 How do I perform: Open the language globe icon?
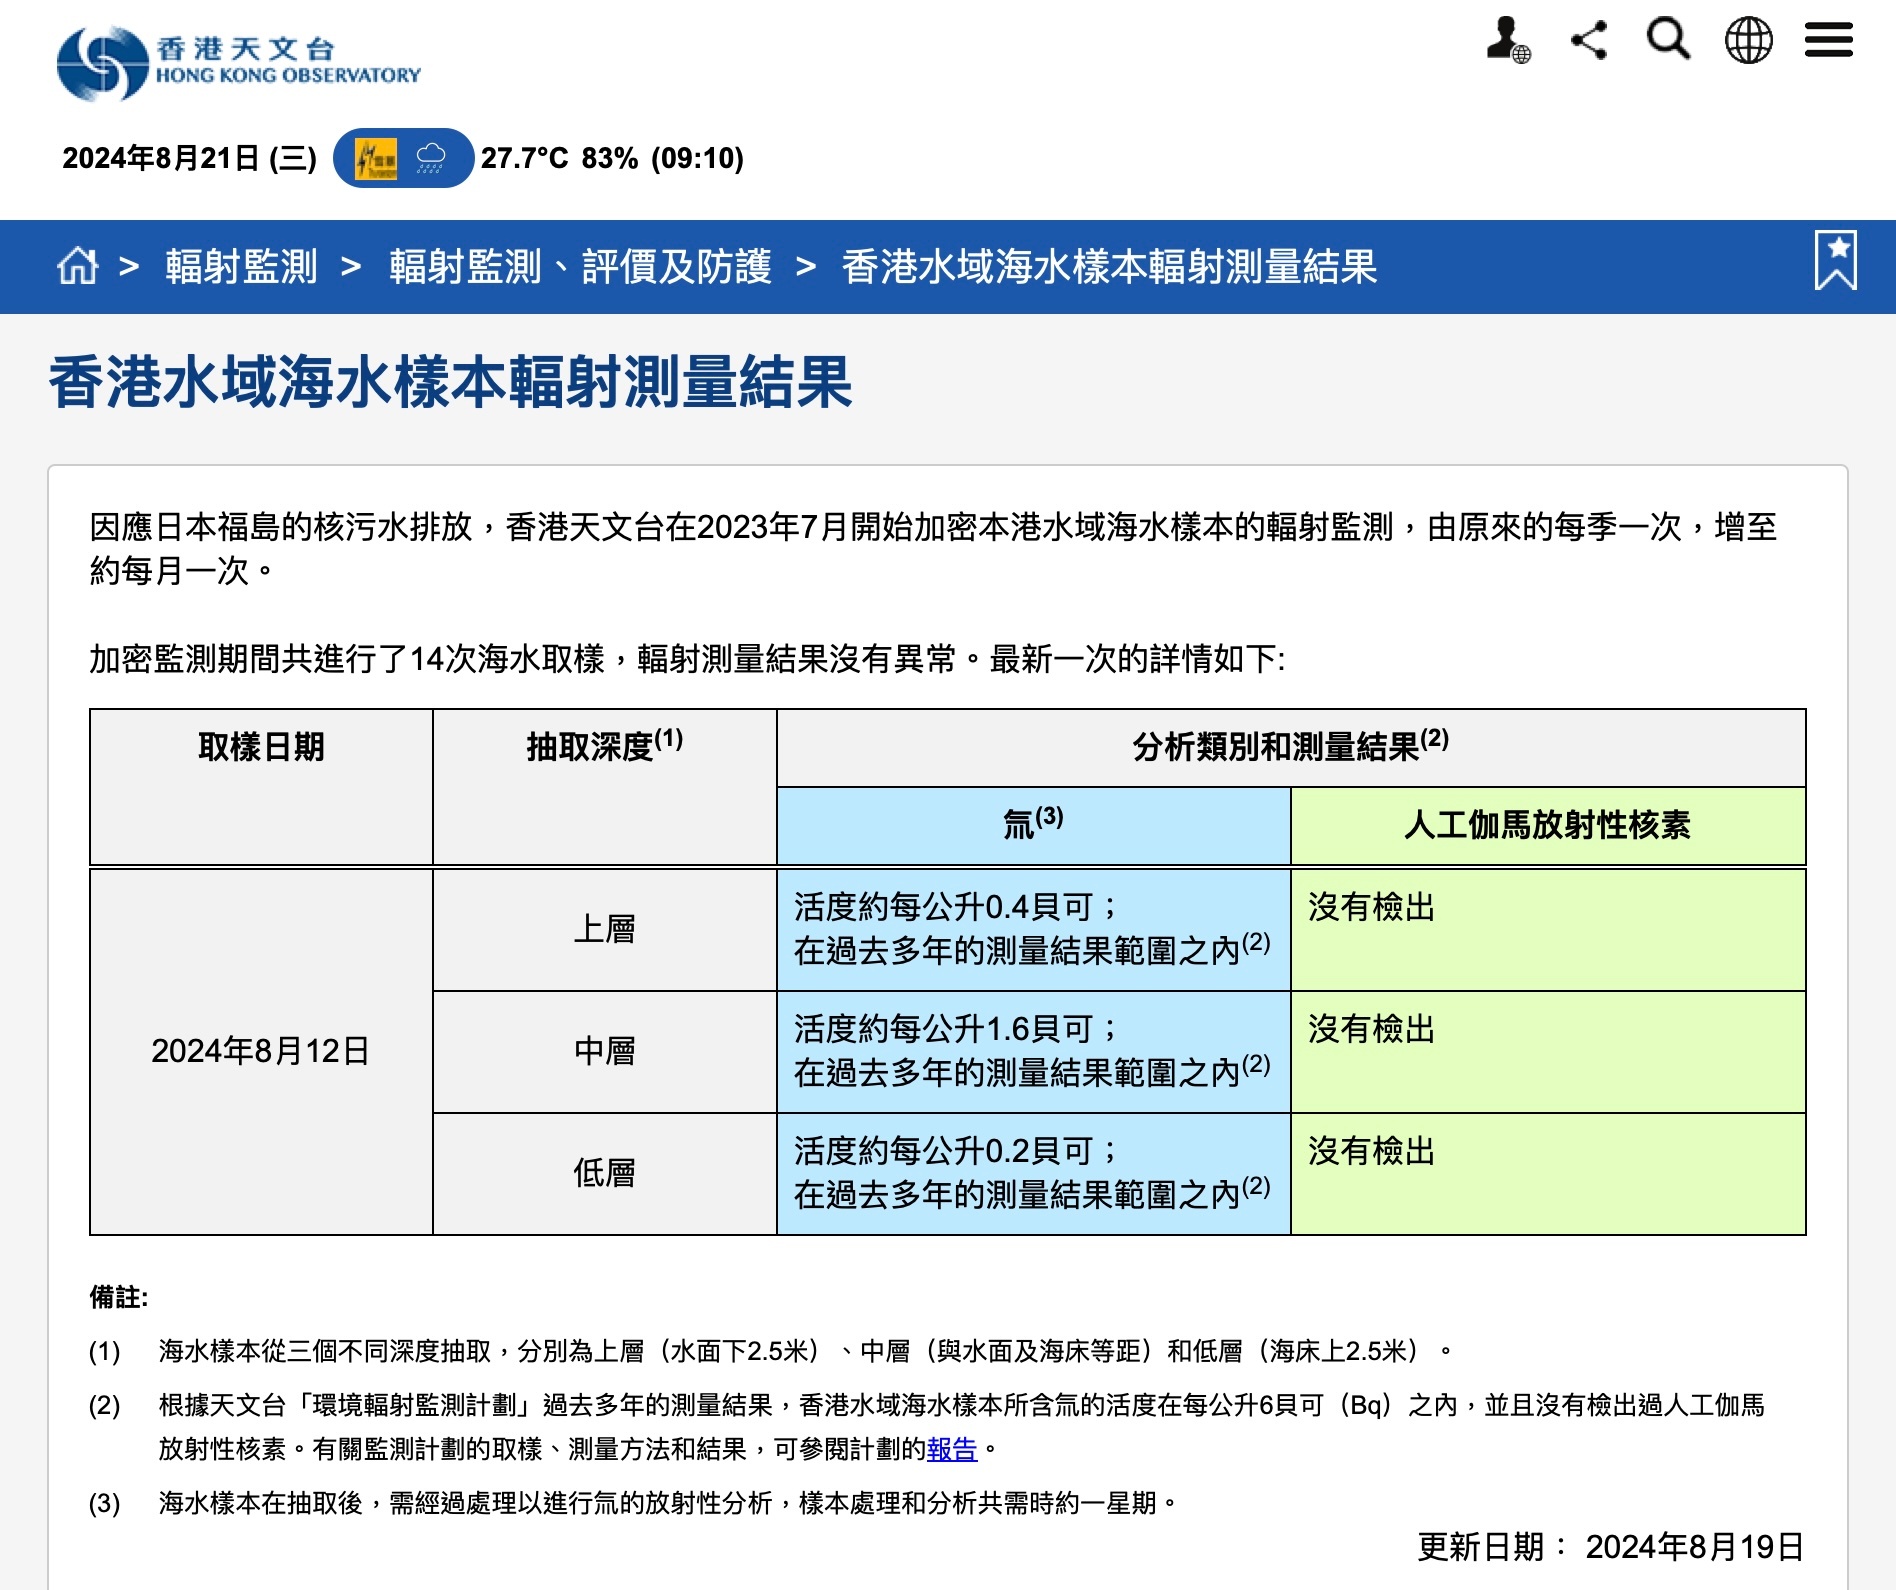click(x=1749, y=41)
